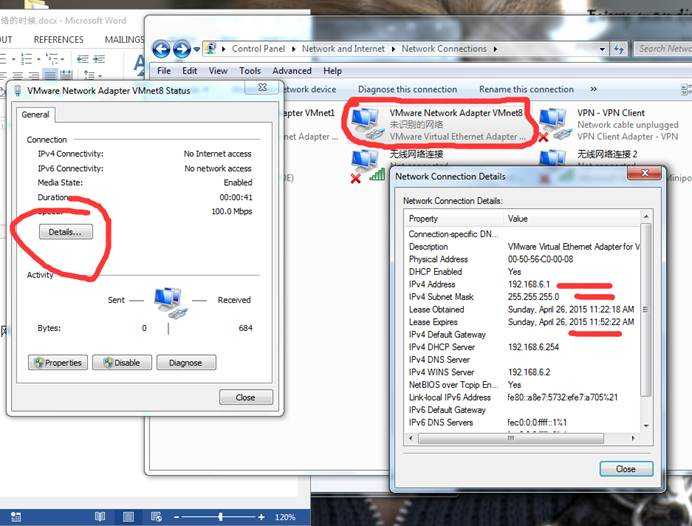Select VPN - VPN Client adapter icon
Viewport: 692px width, 526px height.
553,124
